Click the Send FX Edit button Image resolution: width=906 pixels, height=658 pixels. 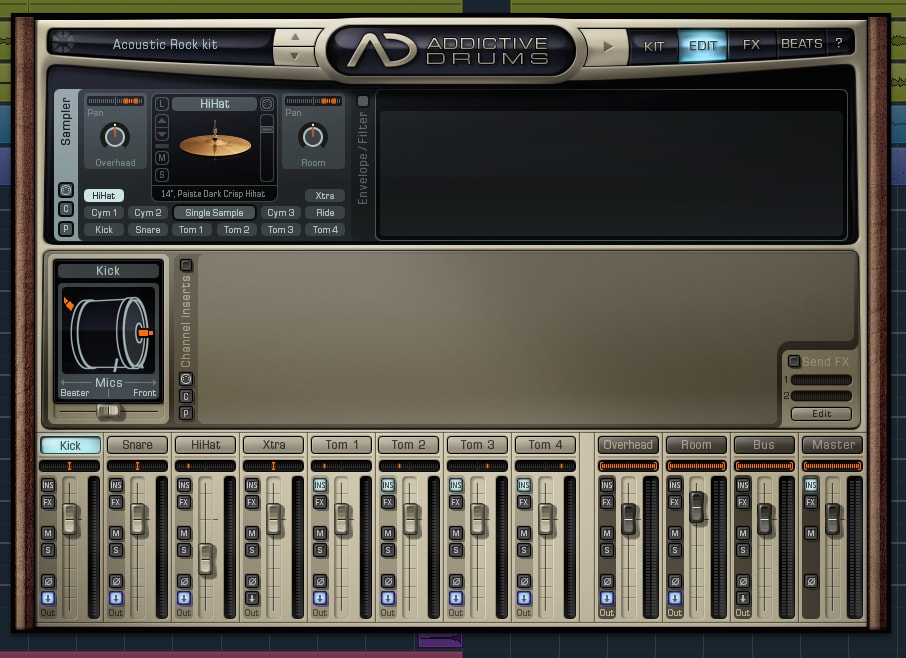821,414
